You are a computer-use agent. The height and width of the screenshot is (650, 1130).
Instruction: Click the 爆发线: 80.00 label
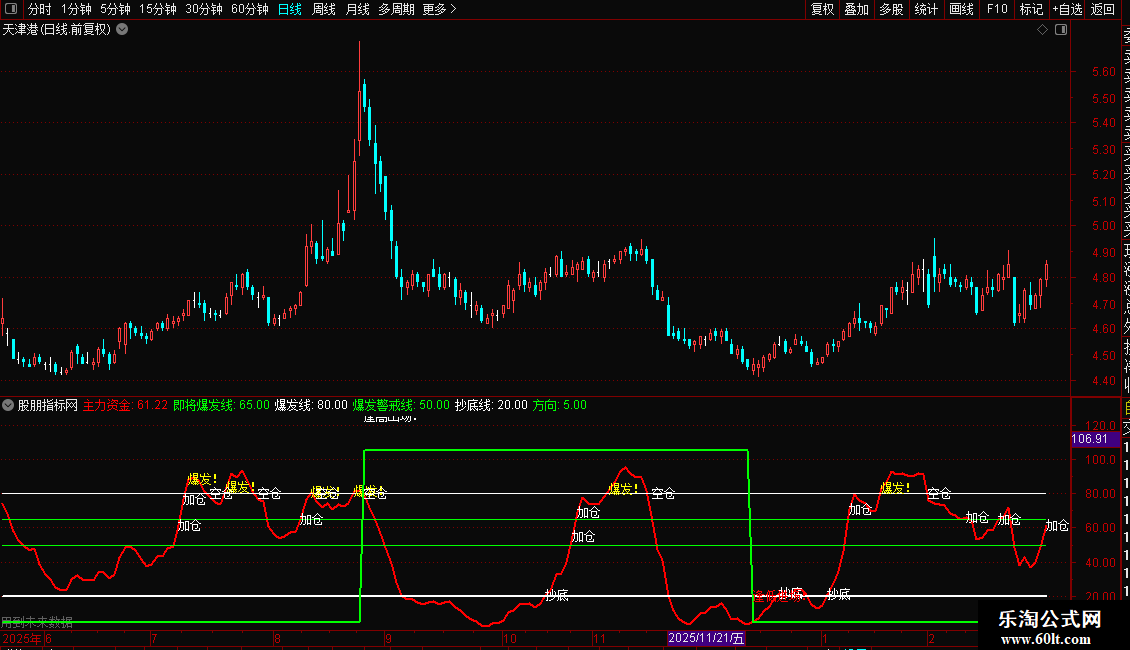click(x=311, y=405)
